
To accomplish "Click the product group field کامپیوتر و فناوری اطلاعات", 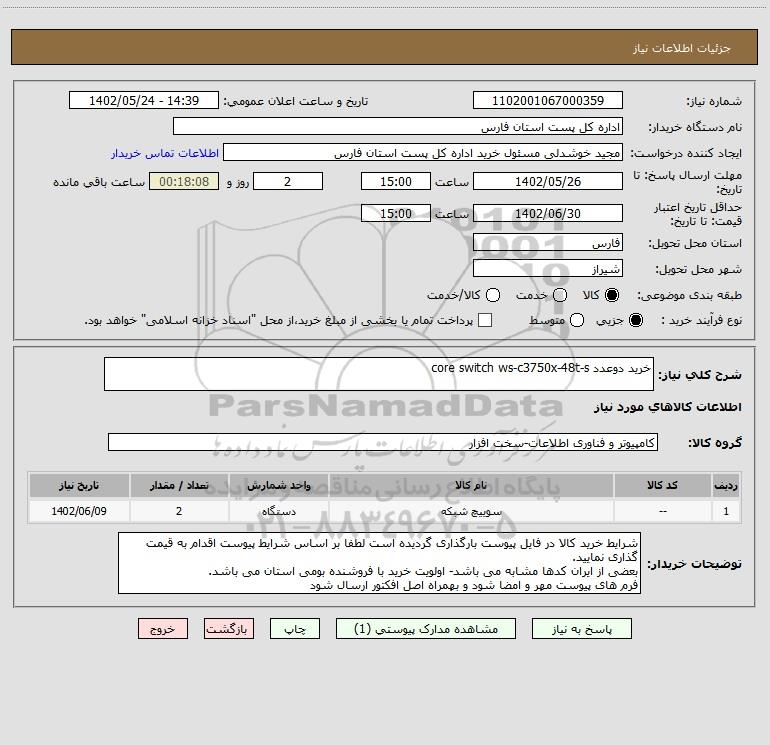I will point(383,442).
